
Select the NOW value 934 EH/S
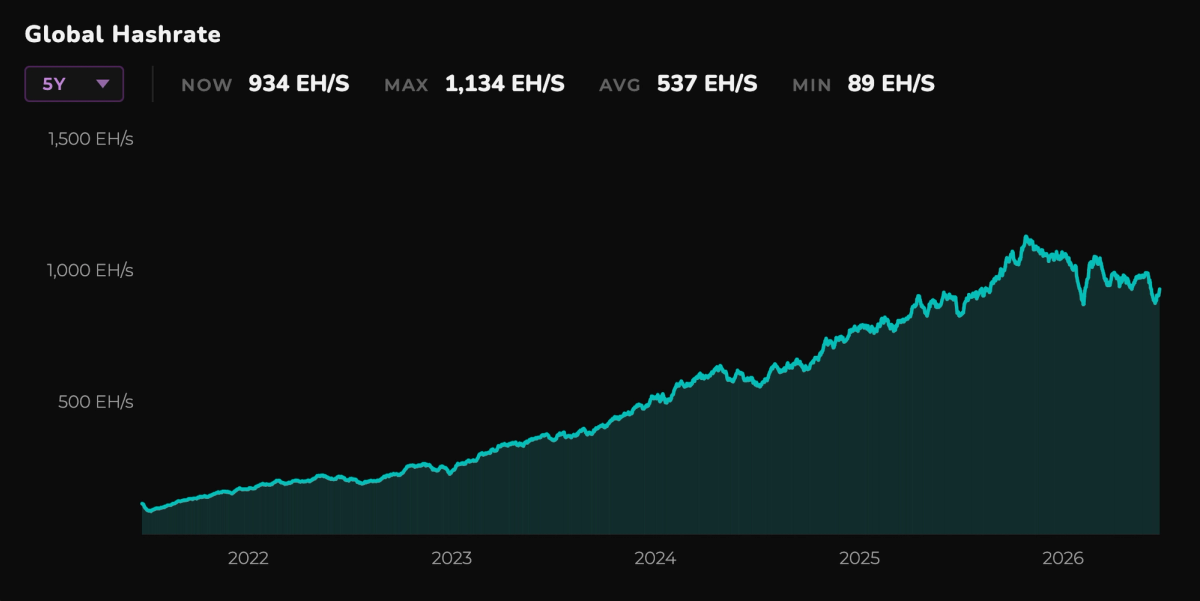299,84
